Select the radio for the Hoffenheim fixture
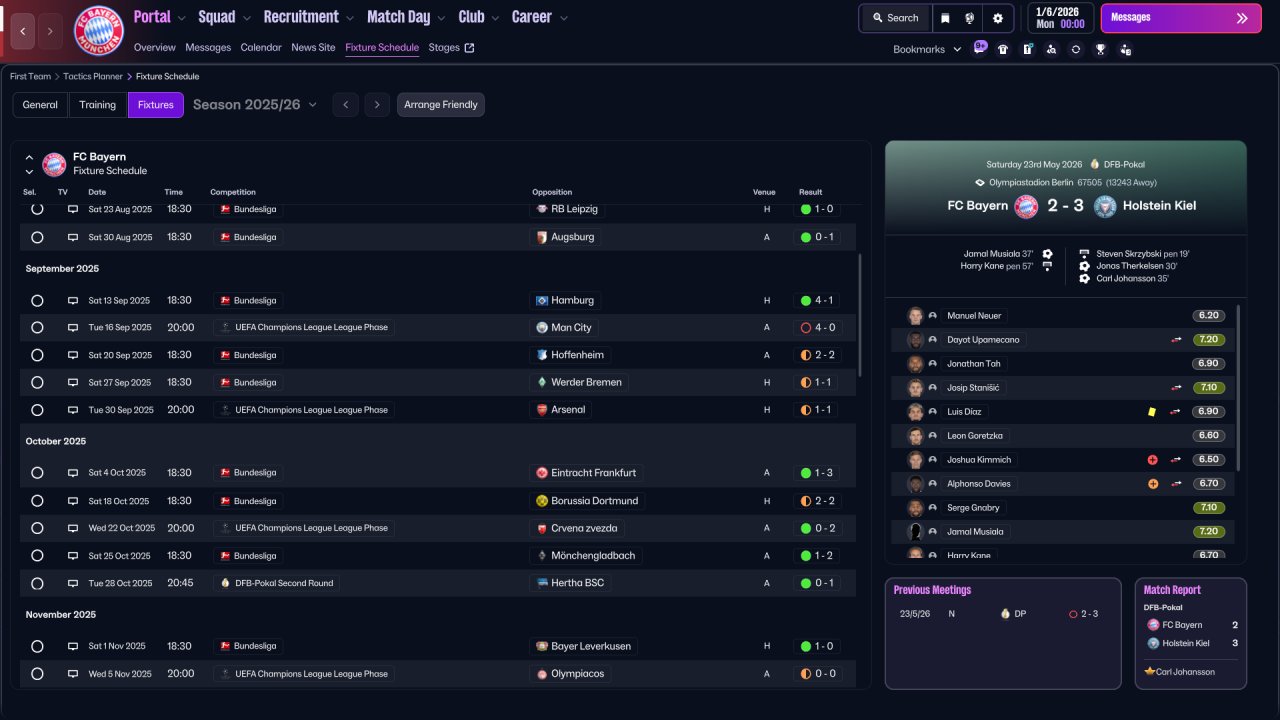1280x720 pixels. pyautogui.click(x=37, y=355)
